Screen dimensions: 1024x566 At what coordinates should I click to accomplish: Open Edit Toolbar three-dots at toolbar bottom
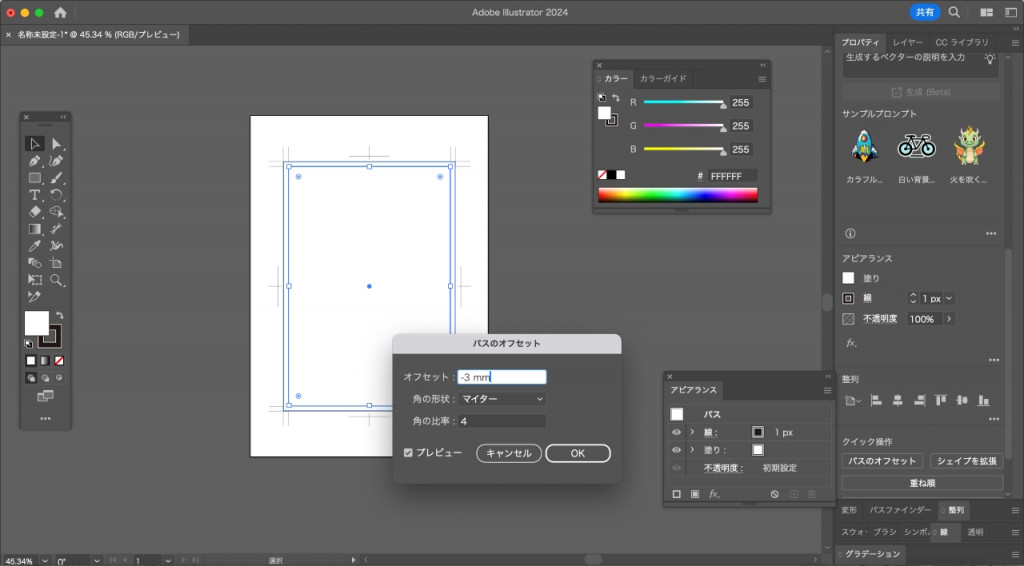[x=45, y=418]
